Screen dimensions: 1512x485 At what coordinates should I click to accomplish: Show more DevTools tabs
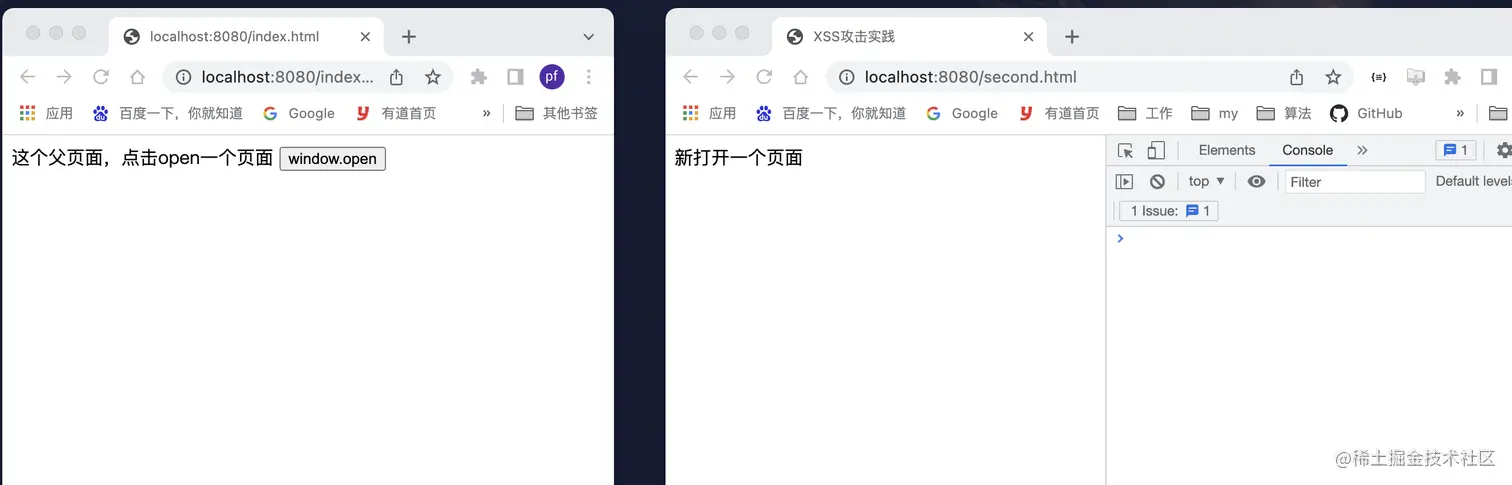coord(1362,150)
